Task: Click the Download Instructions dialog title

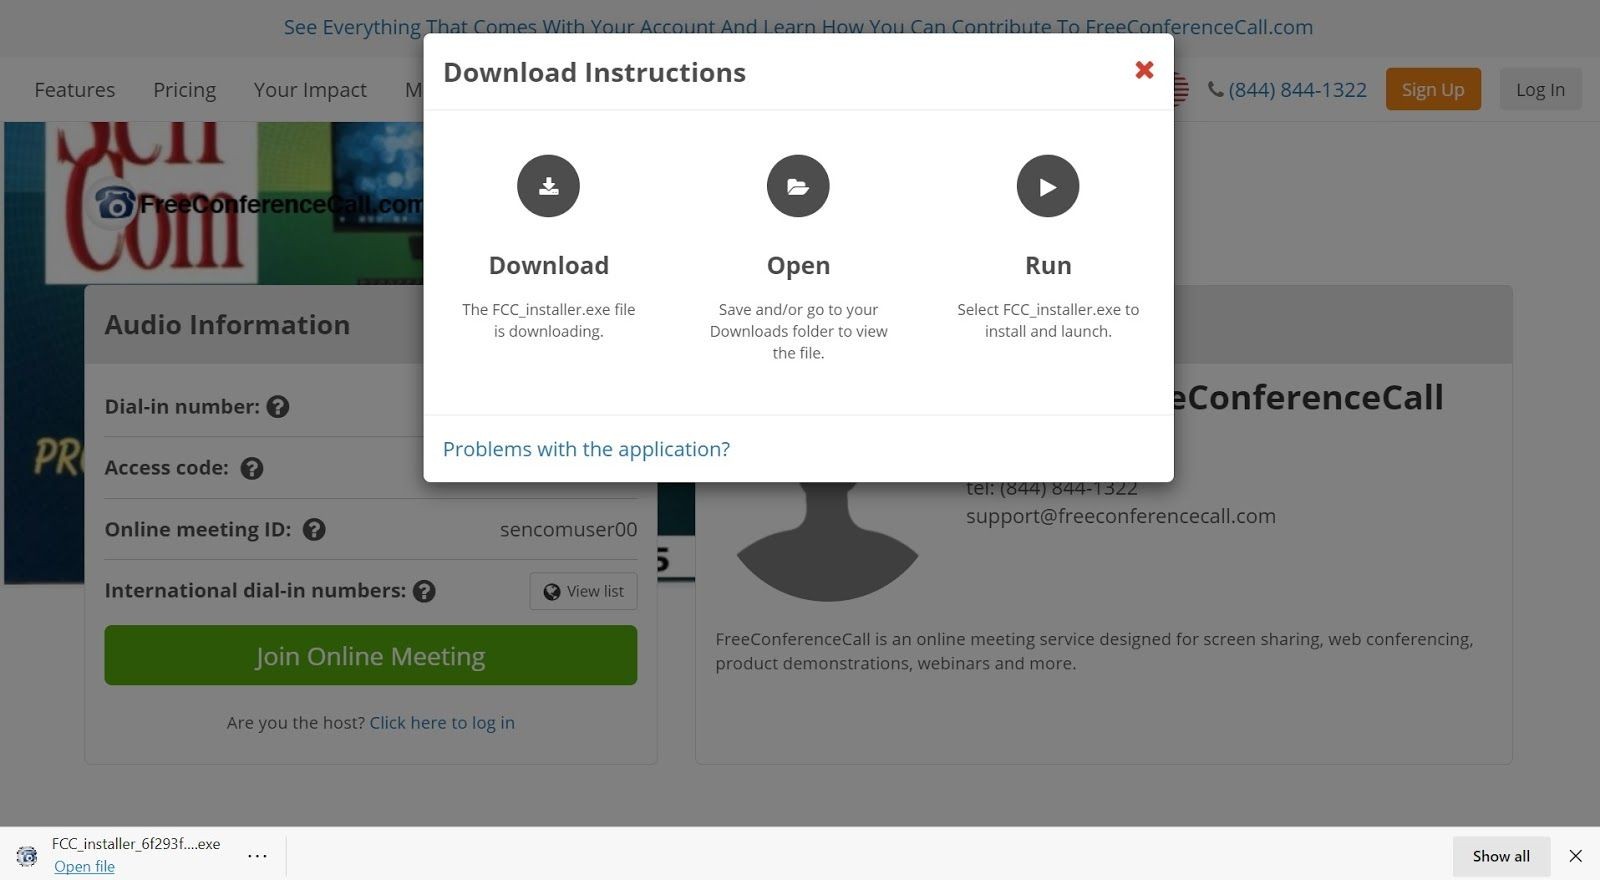Action: [594, 72]
